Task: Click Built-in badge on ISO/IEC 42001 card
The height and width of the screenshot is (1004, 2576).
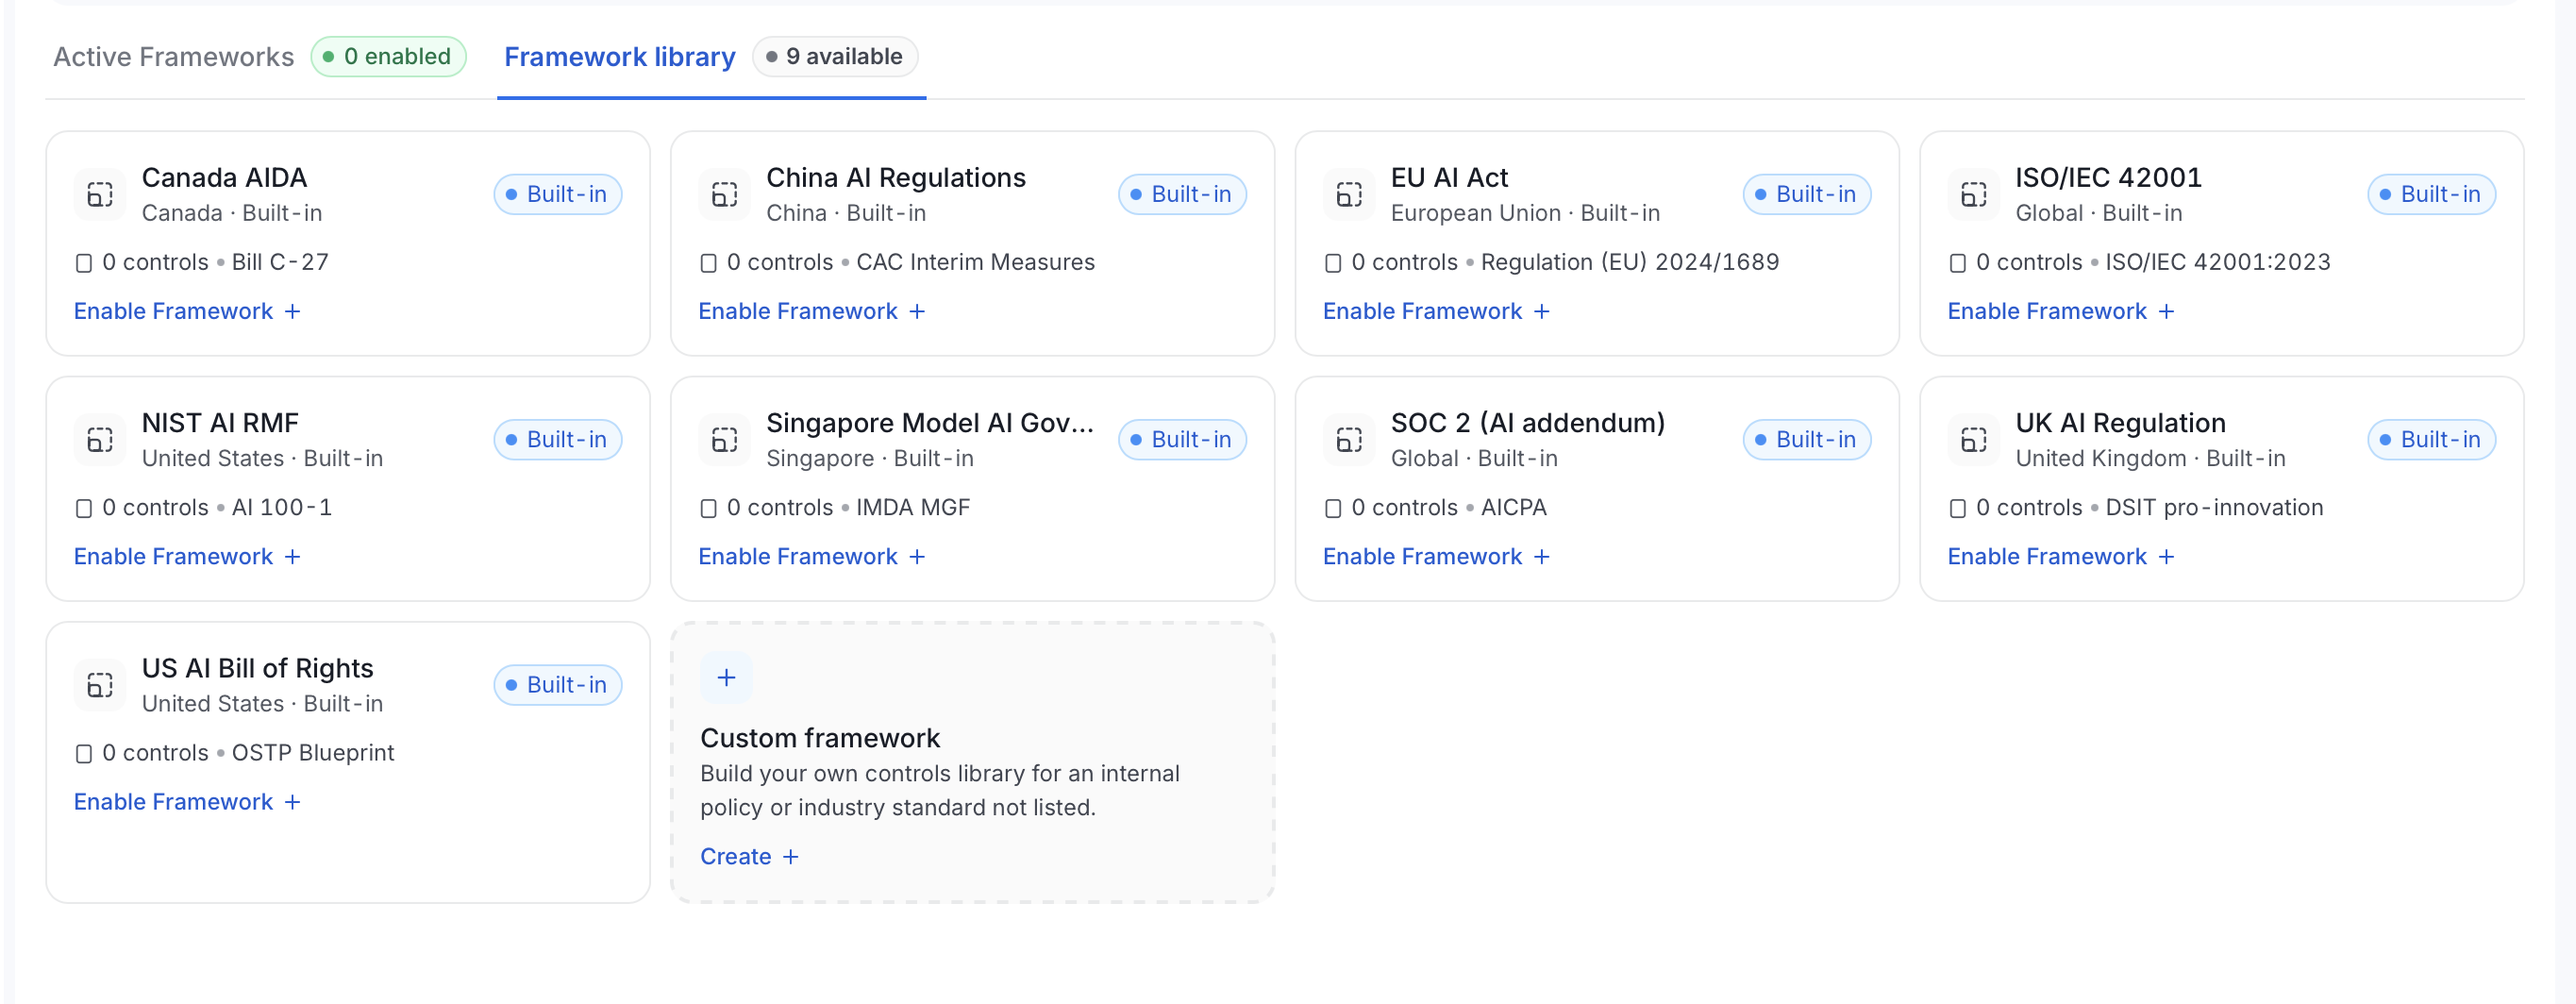Action: click(2431, 194)
